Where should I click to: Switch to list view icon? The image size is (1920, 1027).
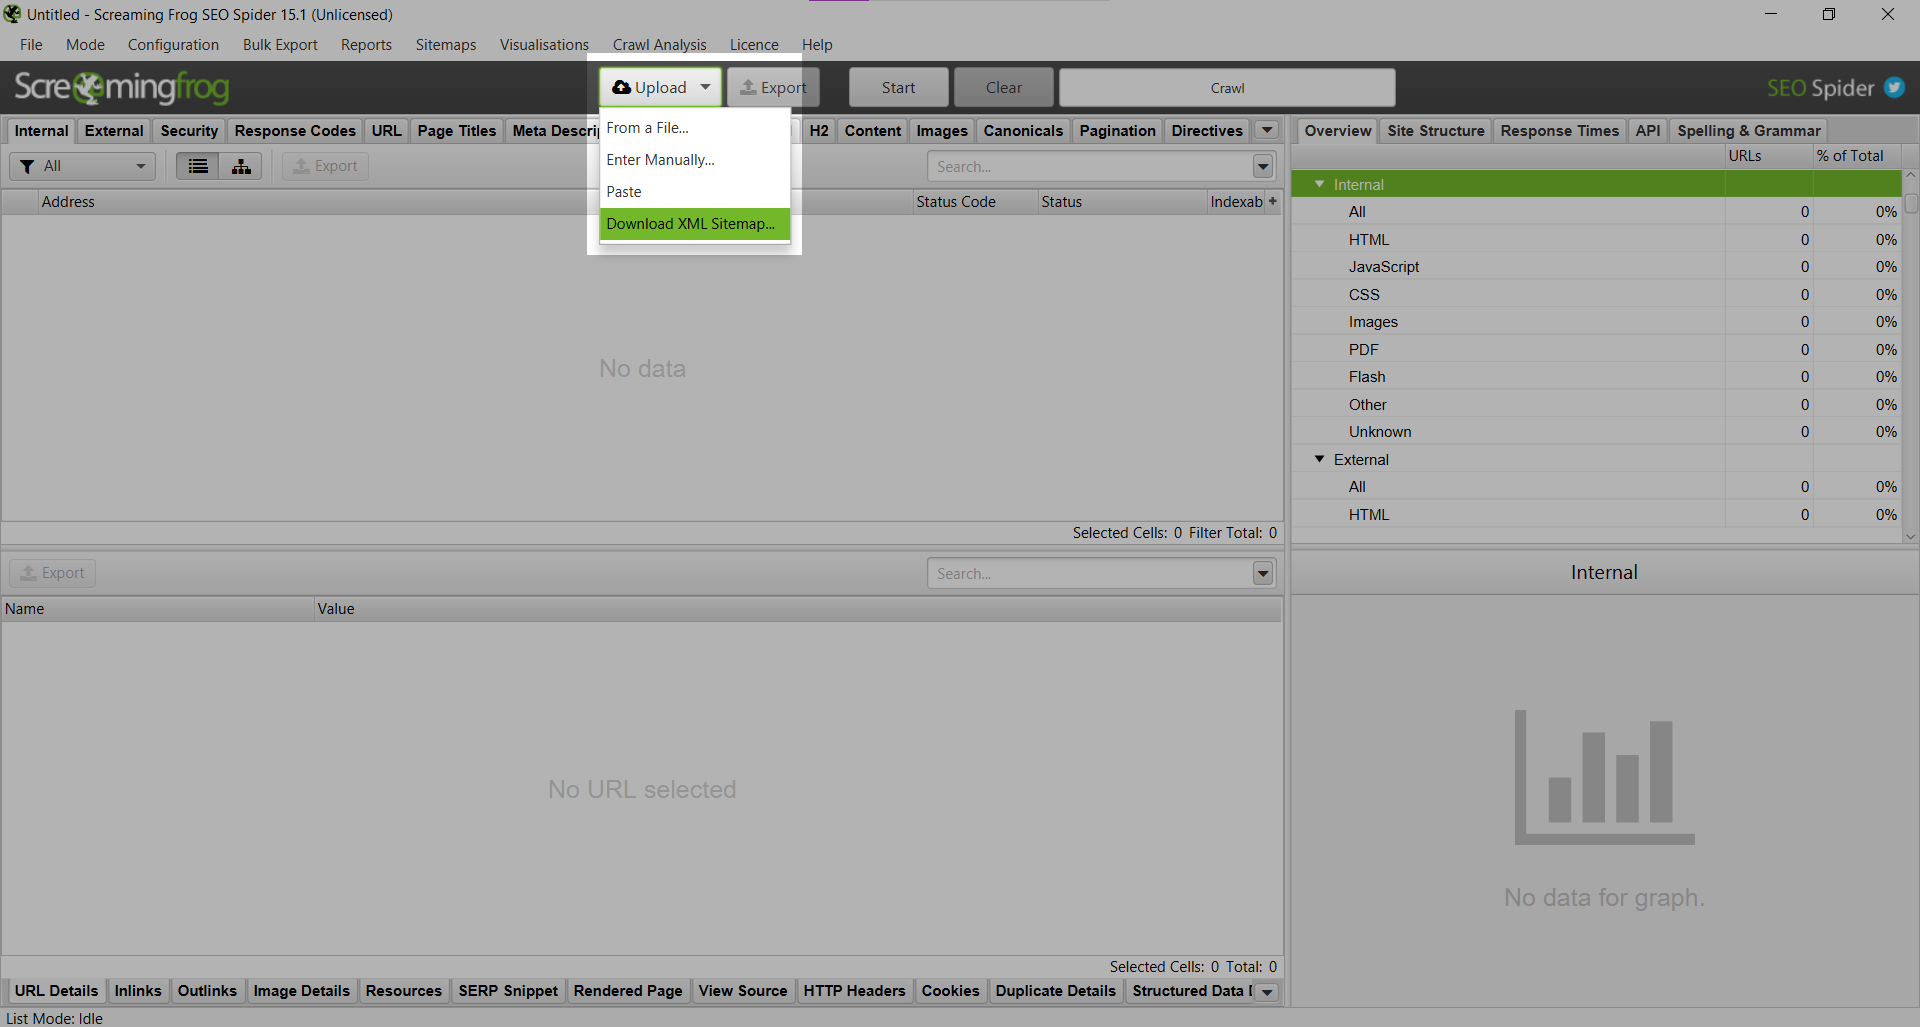pos(198,166)
